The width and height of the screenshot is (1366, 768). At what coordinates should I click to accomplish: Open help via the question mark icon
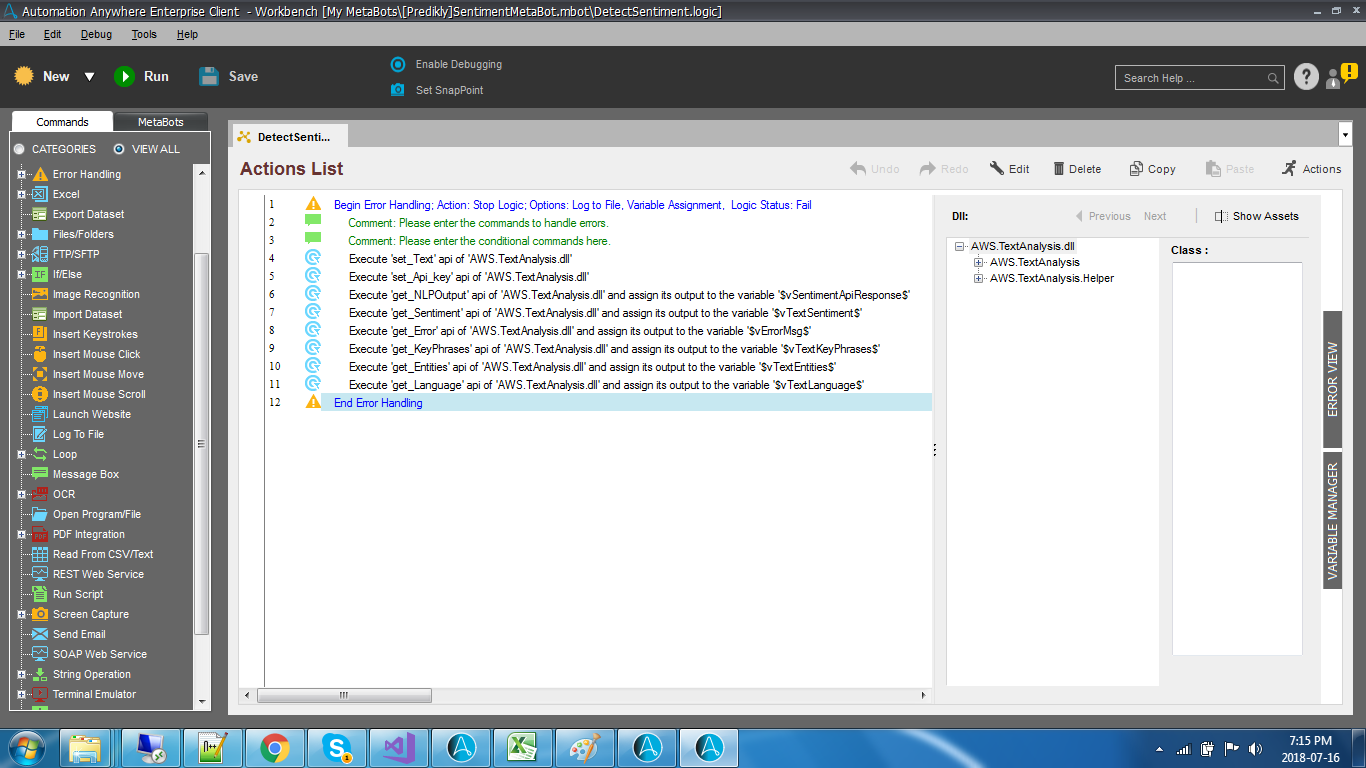coord(1306,77)
